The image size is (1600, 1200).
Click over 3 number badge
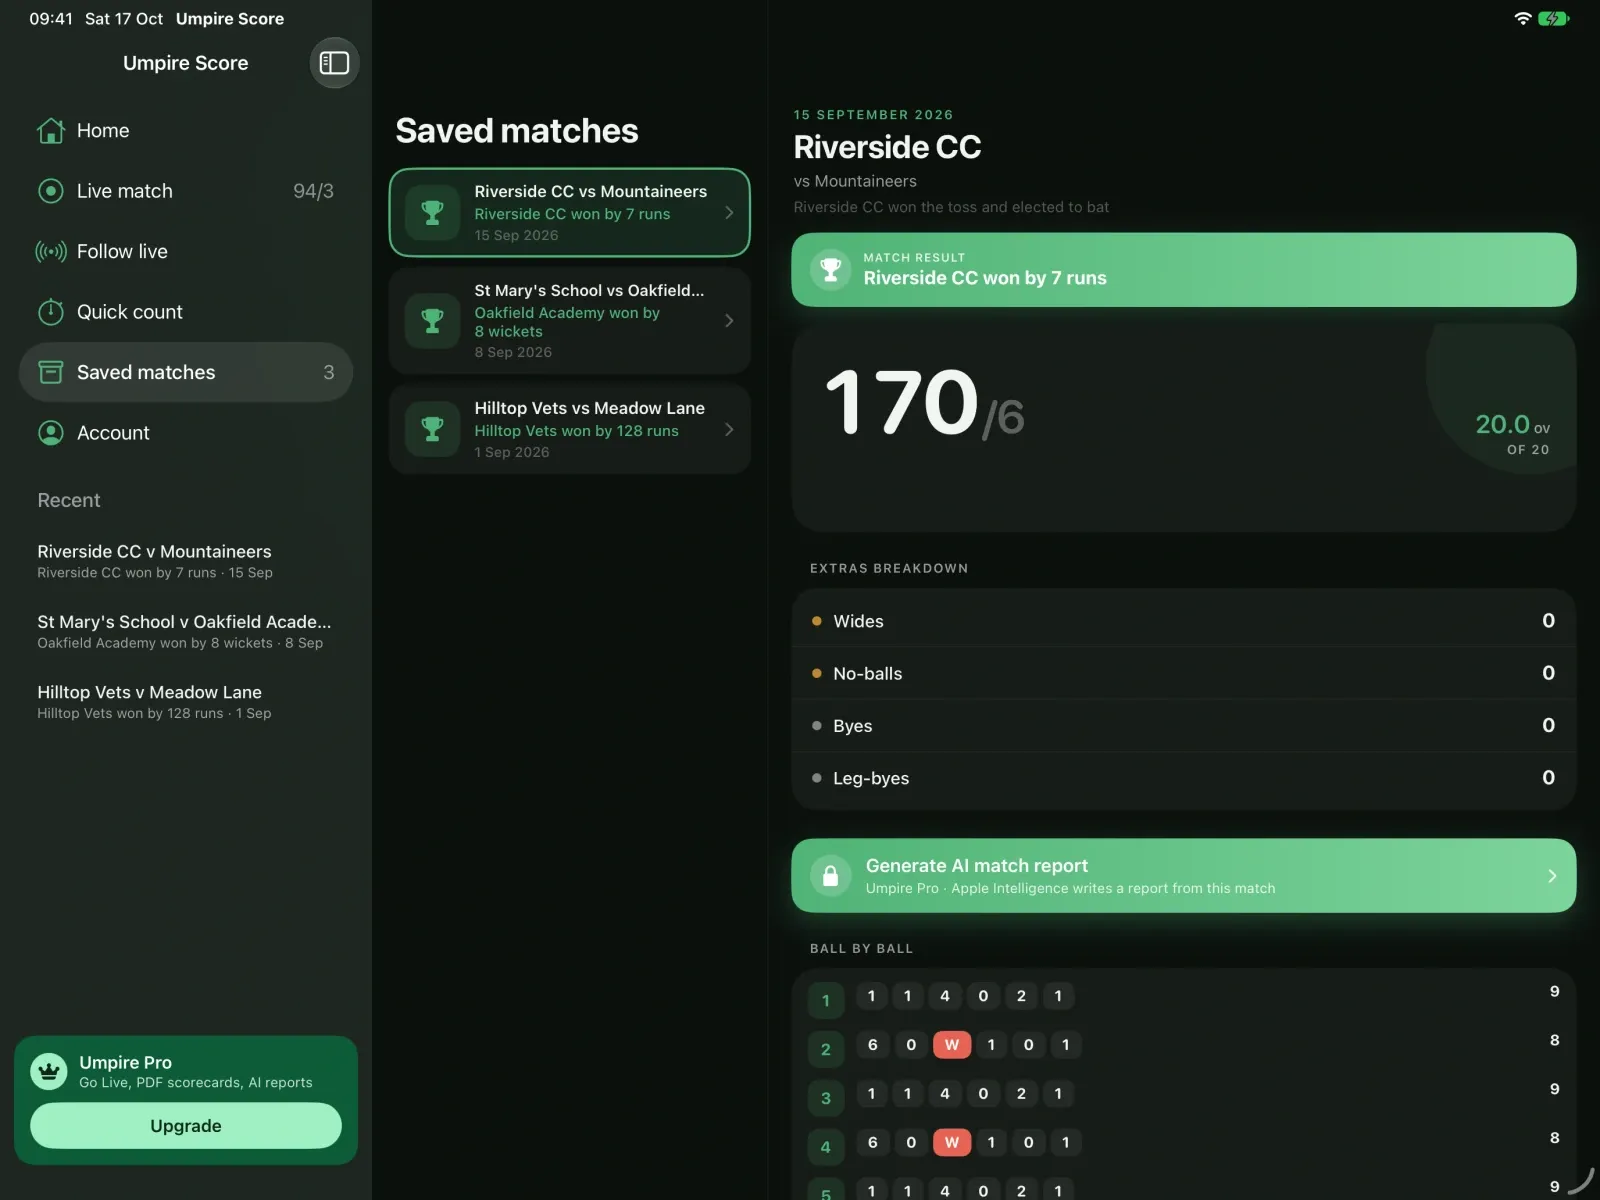pos(826,1098)
